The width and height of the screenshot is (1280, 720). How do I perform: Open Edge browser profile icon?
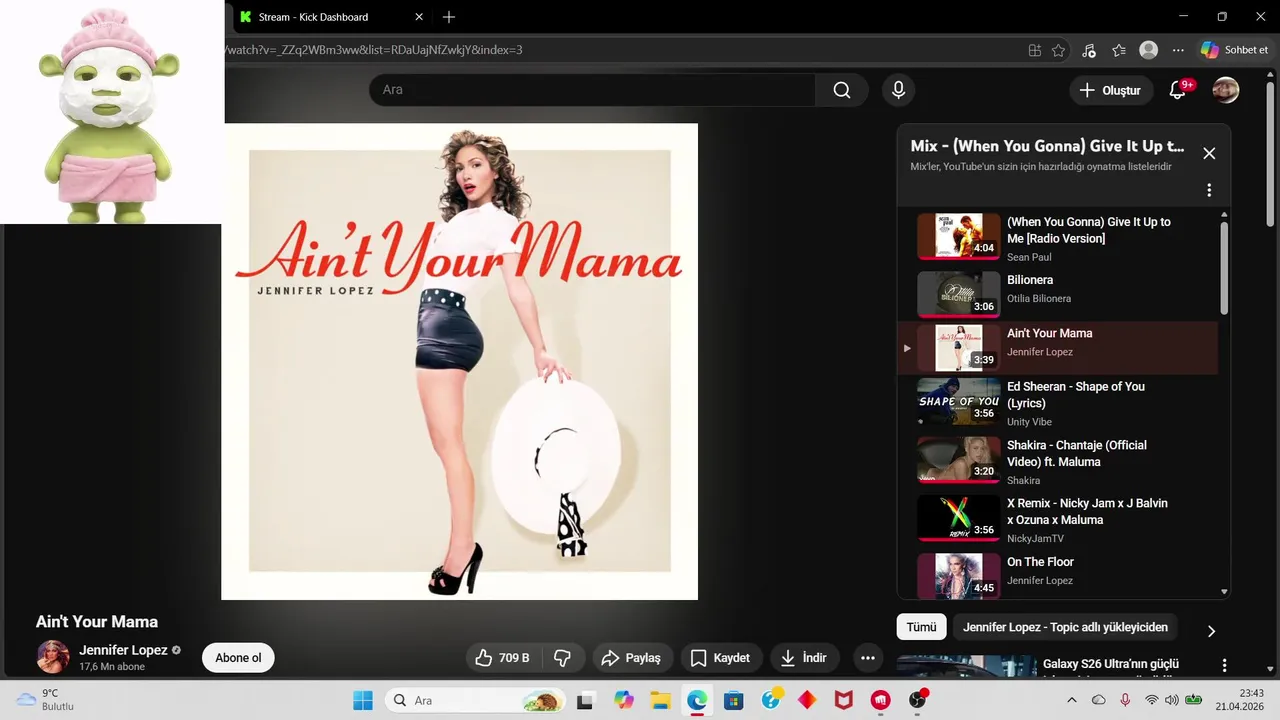[1149, 50]
